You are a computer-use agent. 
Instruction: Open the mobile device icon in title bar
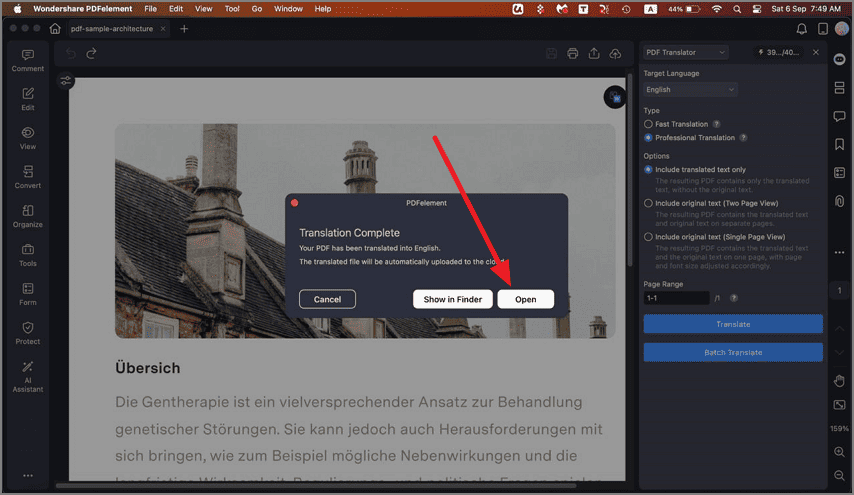[x=823, y=29]
